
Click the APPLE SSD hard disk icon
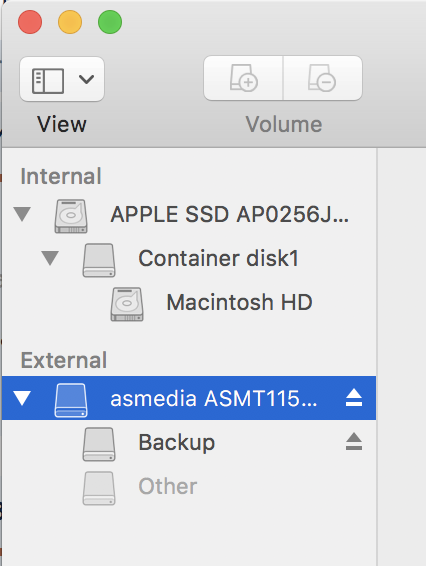(71, 216)
